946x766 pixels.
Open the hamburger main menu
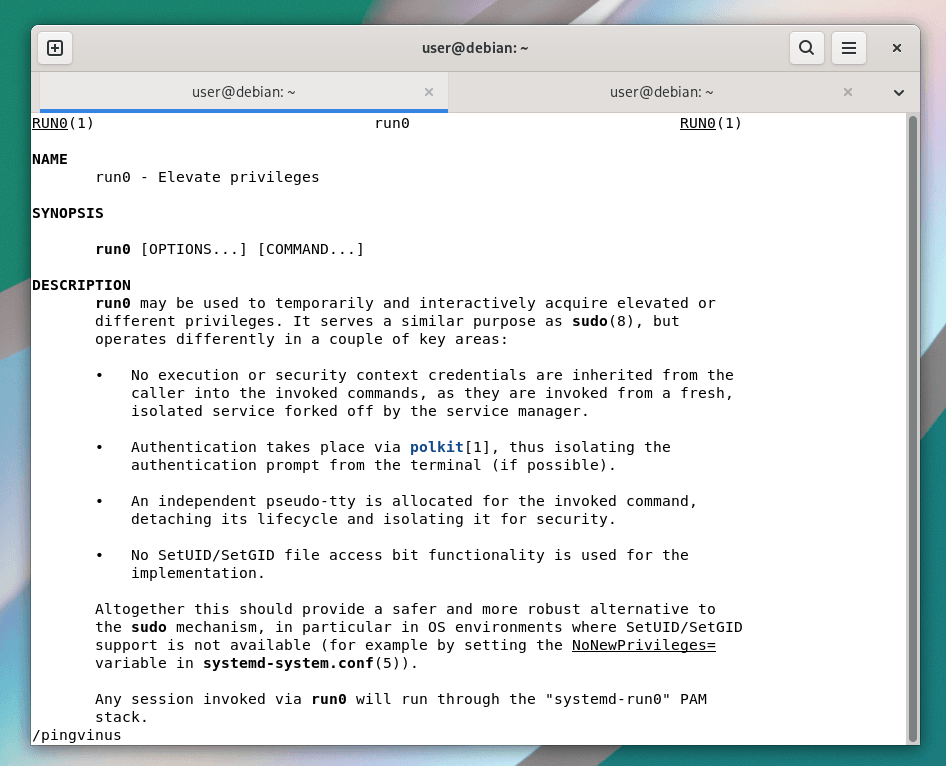848,48
